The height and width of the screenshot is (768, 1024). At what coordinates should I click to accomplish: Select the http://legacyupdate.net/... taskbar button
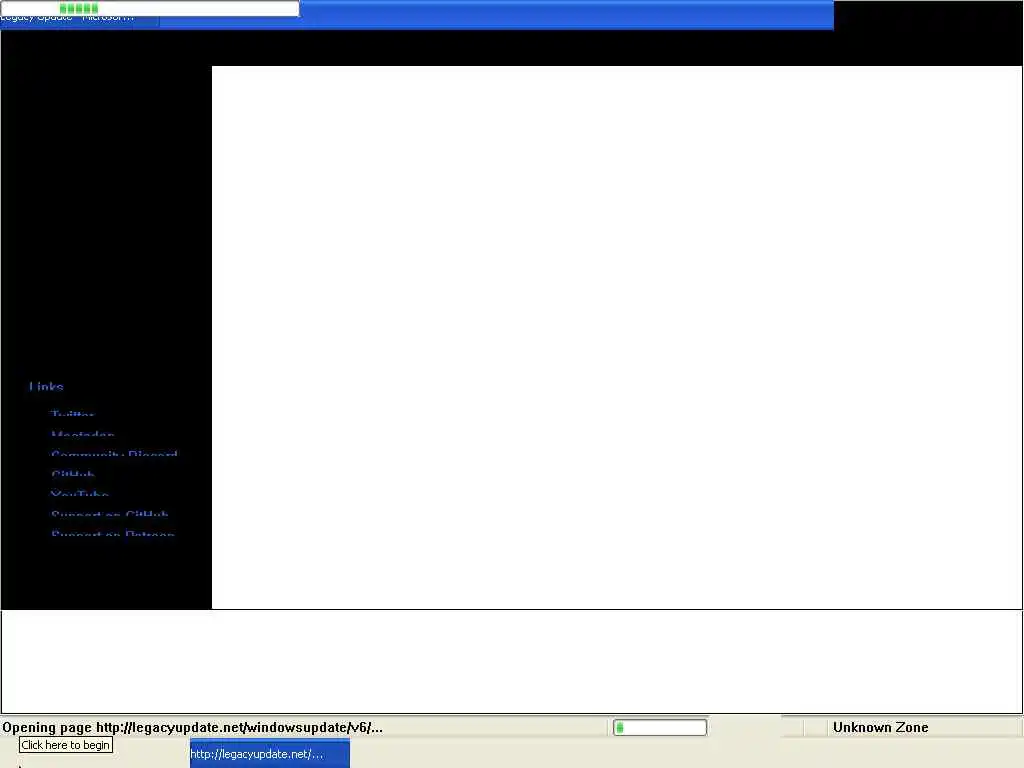[270, 754]
